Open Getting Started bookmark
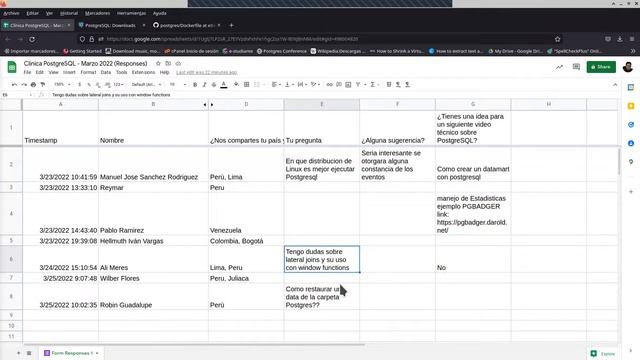The image size is (640, 360). click(82, 51)
